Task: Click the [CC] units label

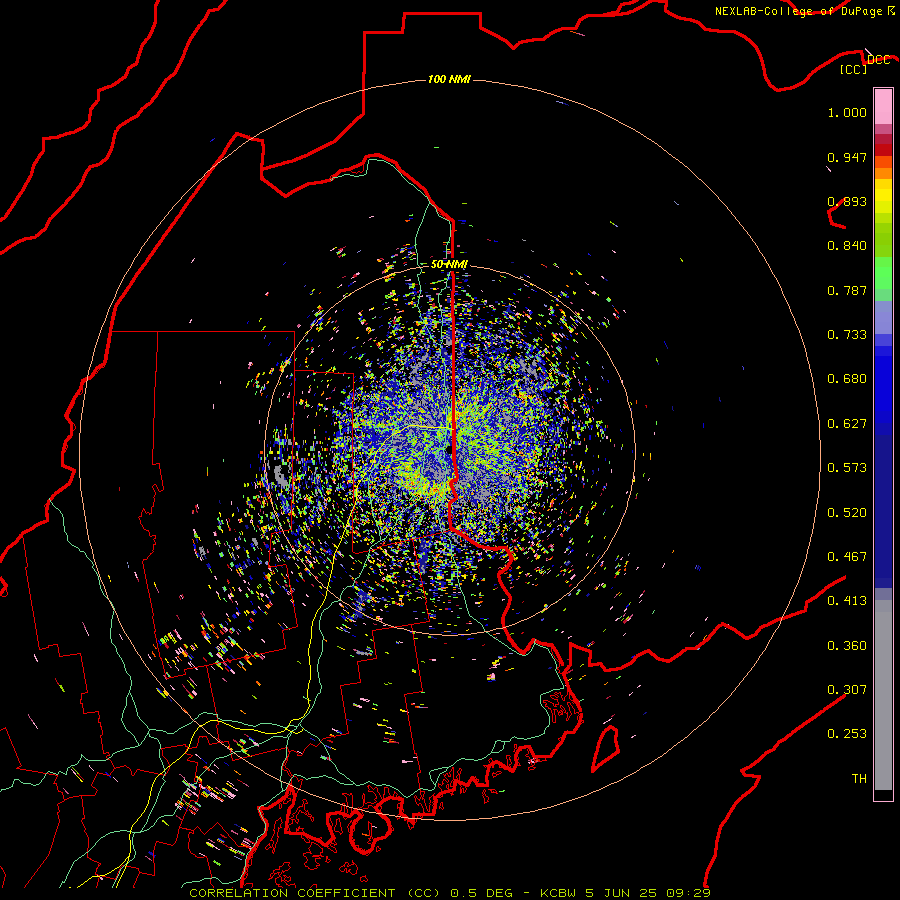Action: coord(854,69)
